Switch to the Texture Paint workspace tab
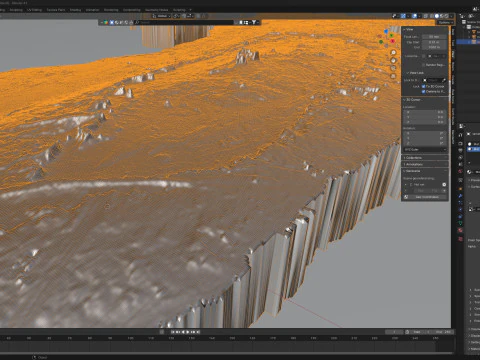 tap(56, 10)
